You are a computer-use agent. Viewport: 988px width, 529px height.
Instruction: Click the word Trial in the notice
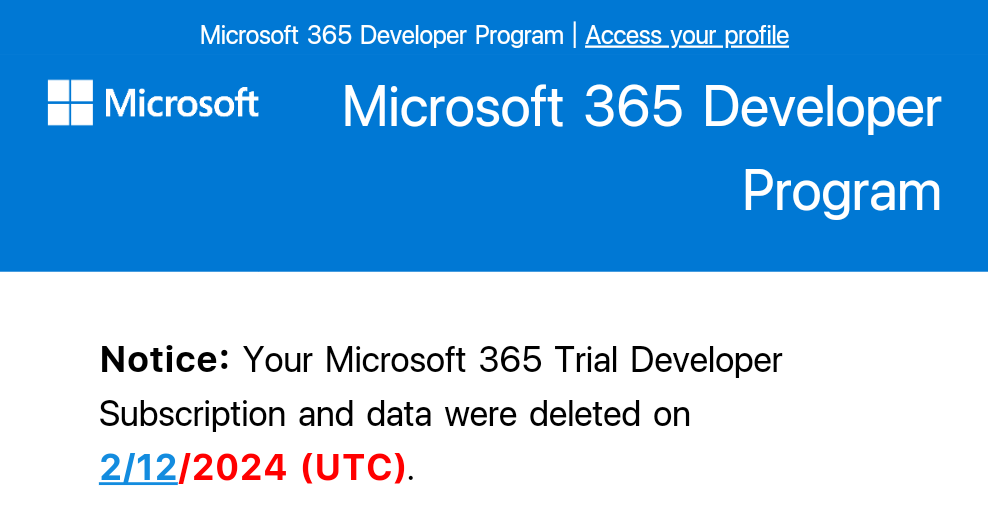[560, 359]
